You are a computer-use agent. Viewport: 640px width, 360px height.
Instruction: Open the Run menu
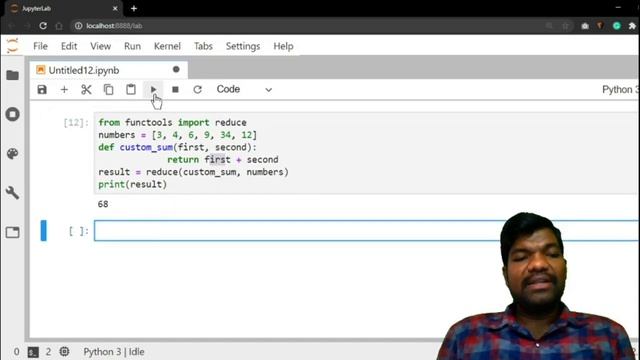tap(132, 46)
